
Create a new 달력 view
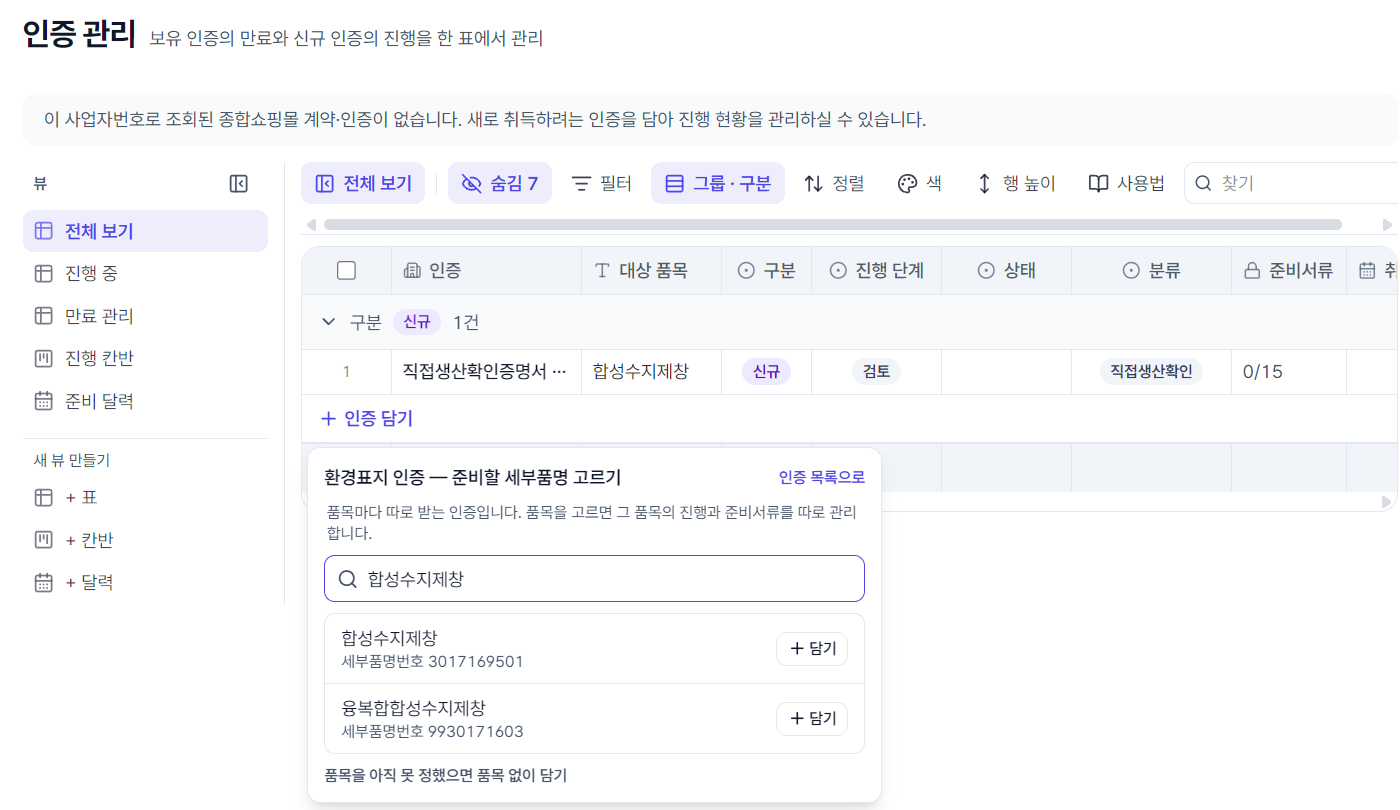pos(145,582)
